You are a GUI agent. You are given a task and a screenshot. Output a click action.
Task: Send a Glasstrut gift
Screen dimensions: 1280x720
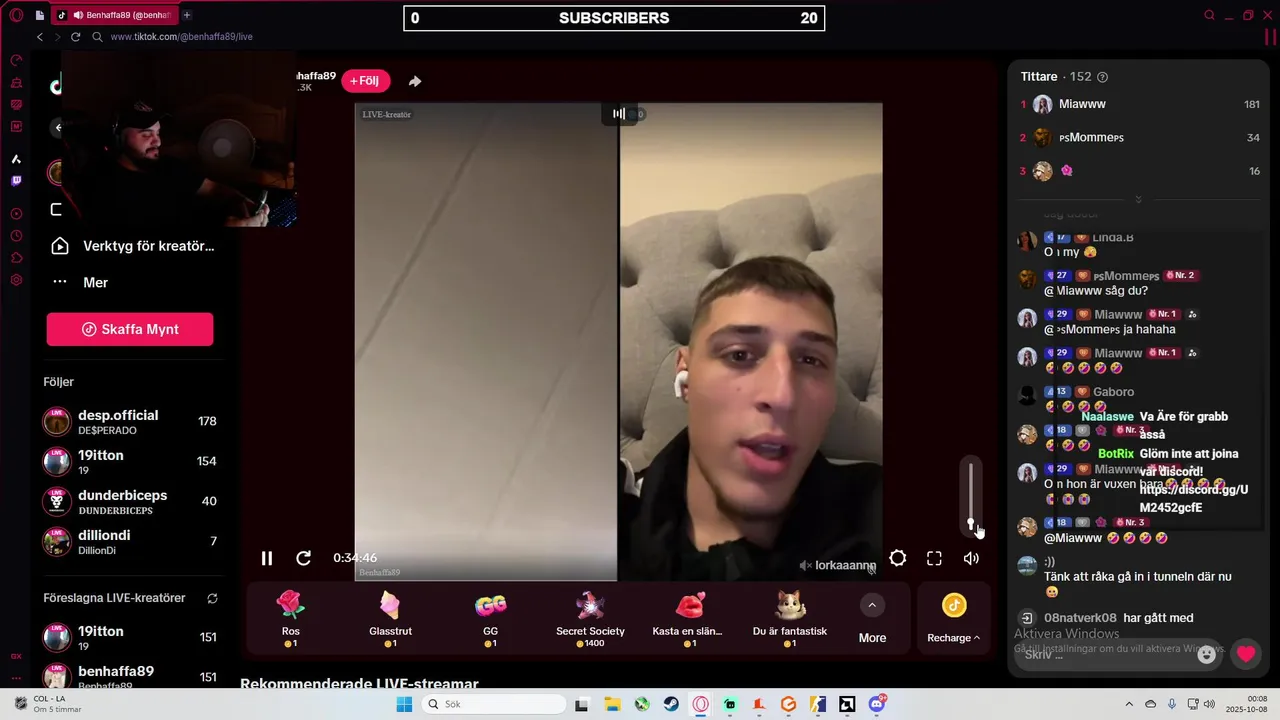coord(390,618)
